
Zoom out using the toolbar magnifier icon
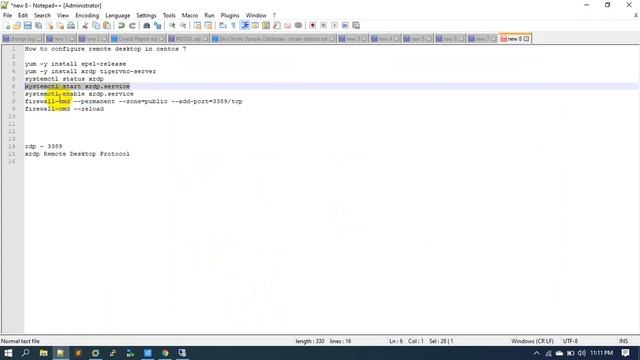[x=183, y=25]
